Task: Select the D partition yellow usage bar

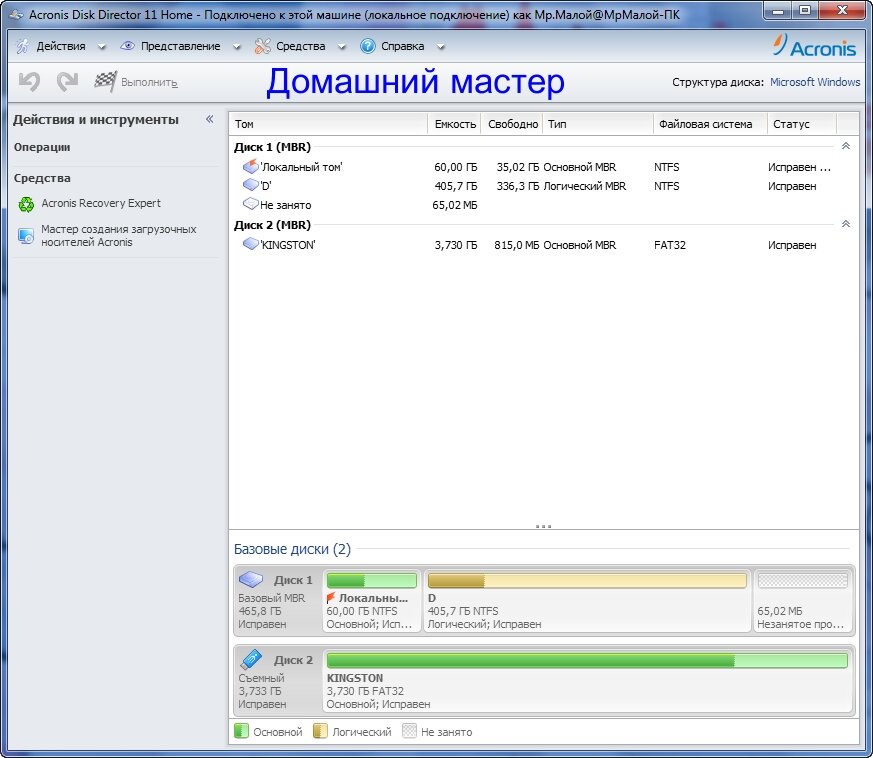Action: tap(587, 580)
